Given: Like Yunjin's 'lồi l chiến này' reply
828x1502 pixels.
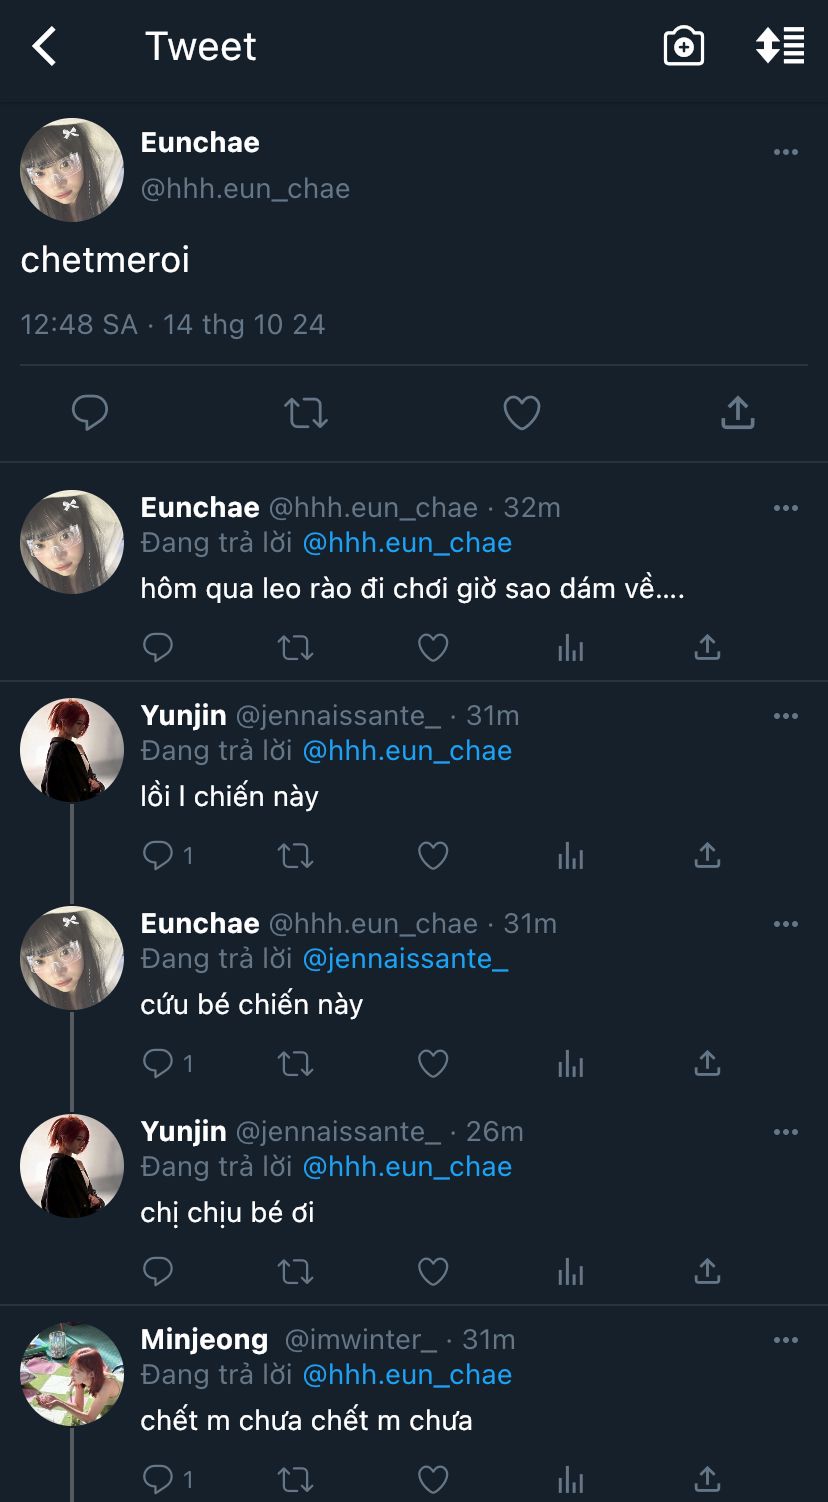Looking at the screenshot, I should 432,856.
